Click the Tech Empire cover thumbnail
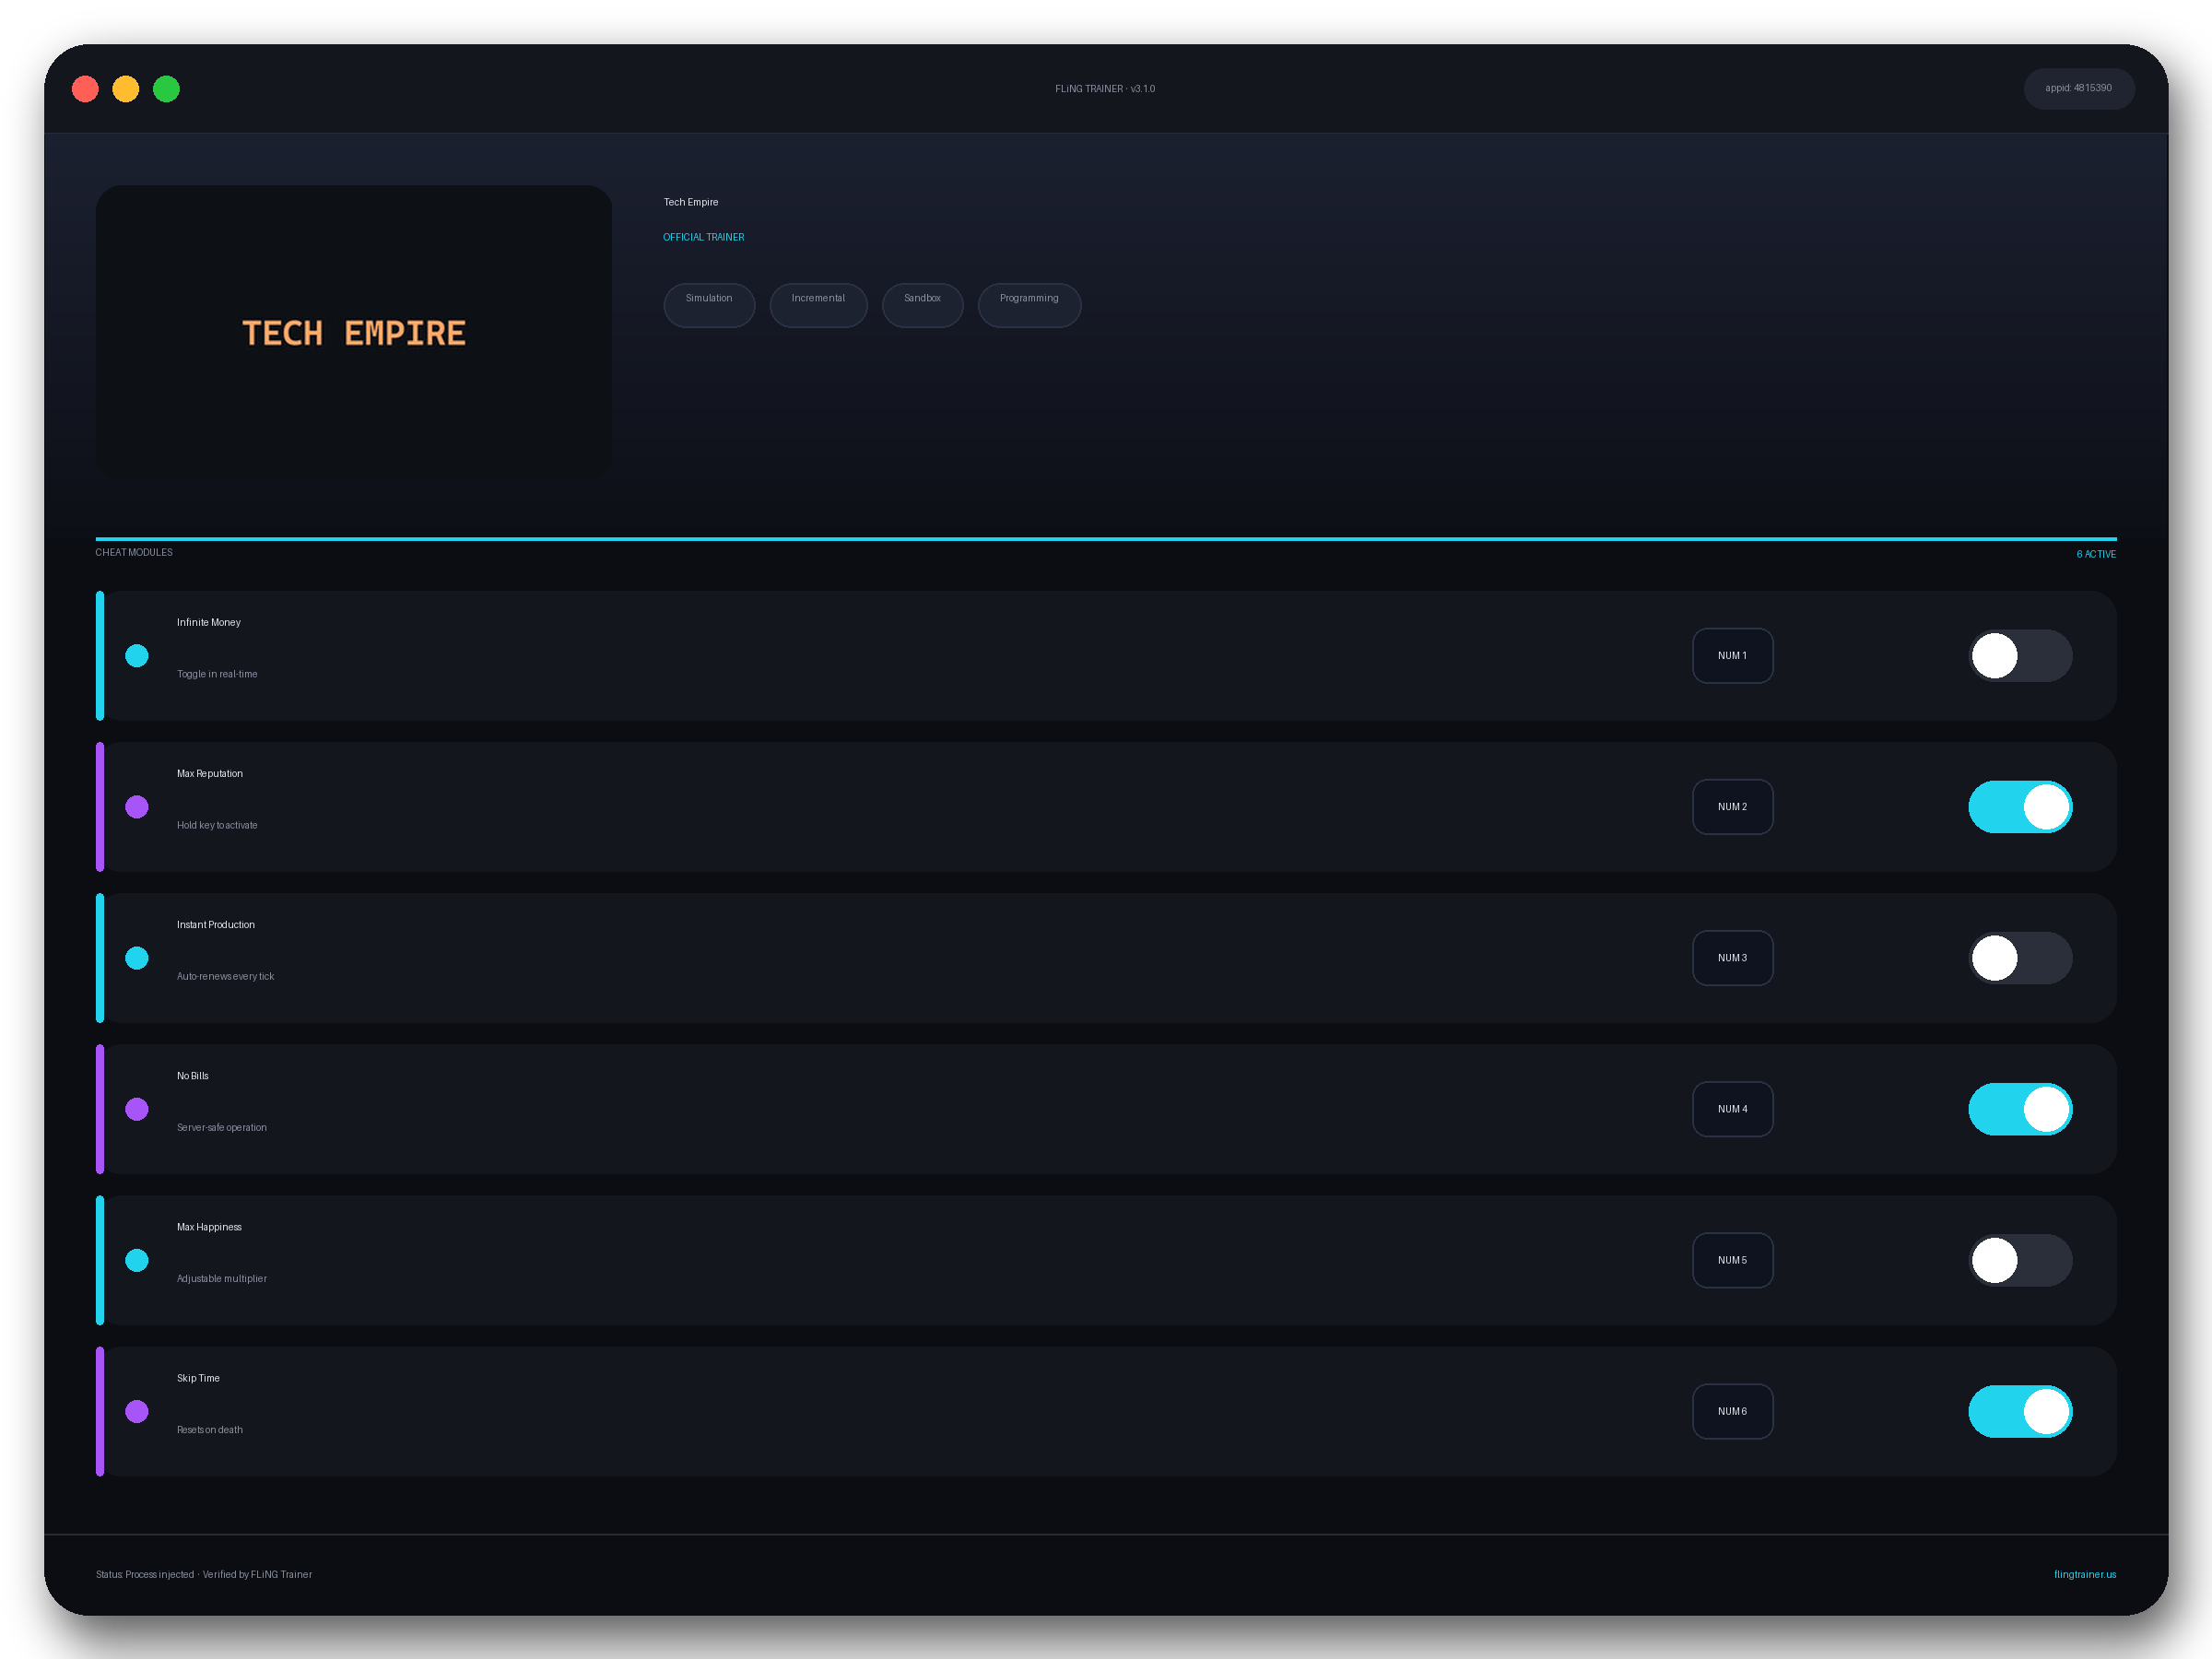 [x=354, y=332]
